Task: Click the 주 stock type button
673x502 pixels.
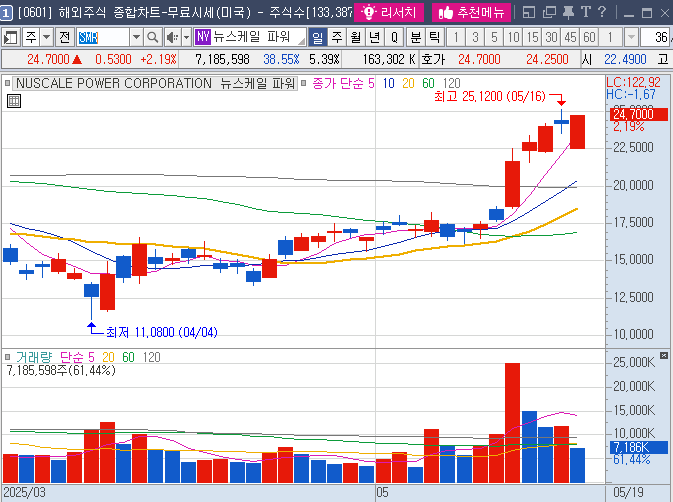Action: tap(31, 38)
